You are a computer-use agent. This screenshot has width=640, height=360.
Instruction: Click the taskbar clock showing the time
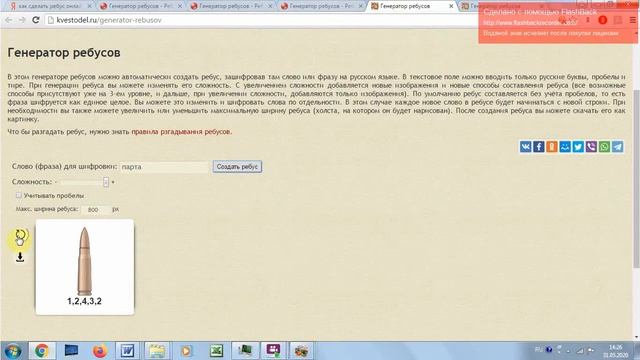(615, 351)
